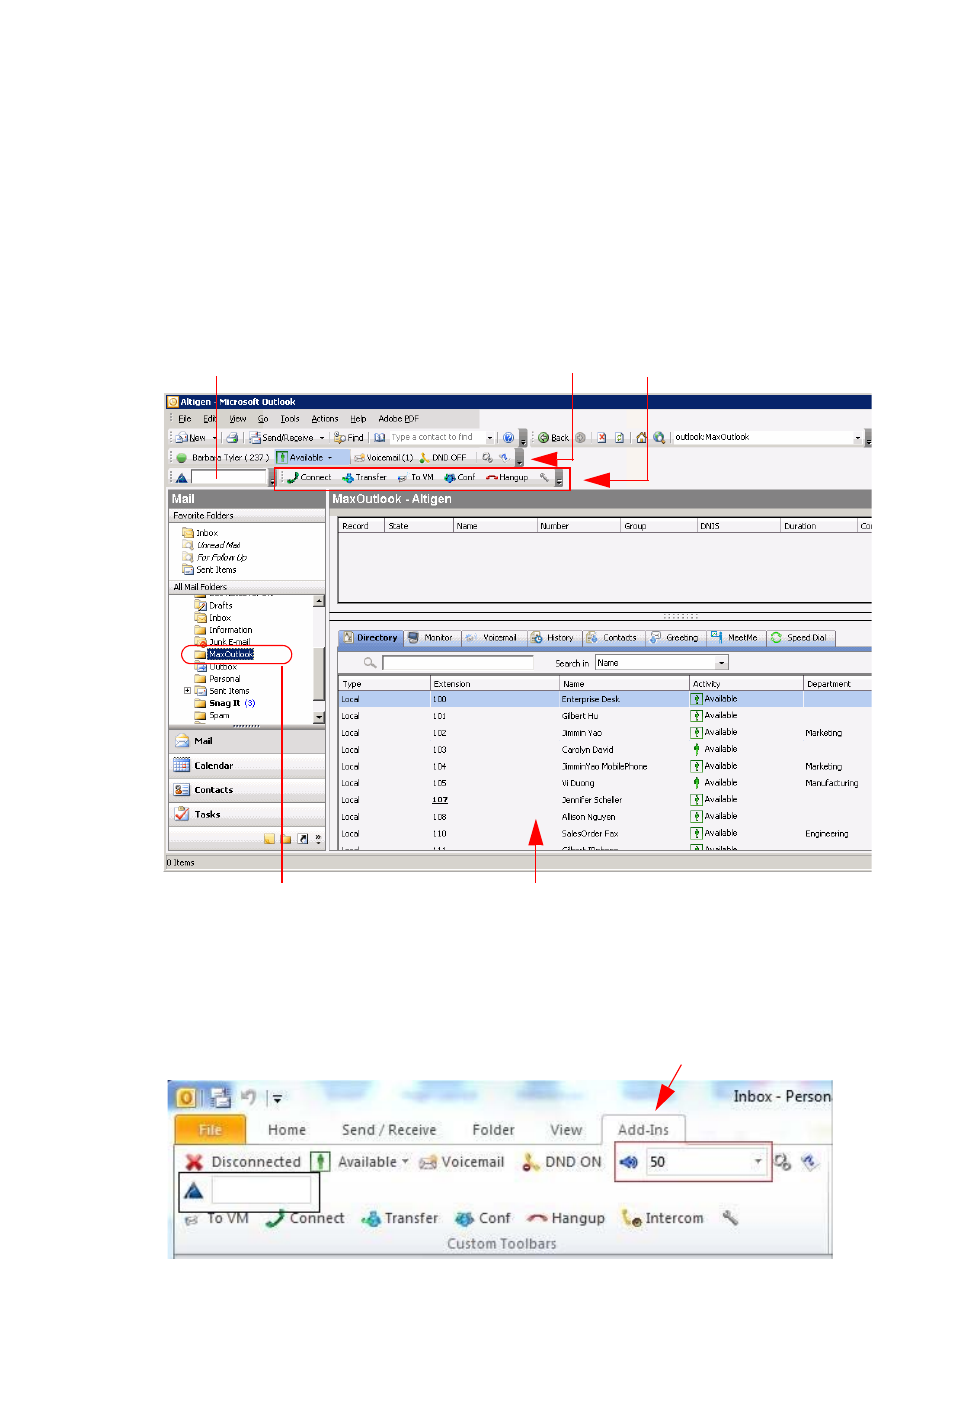Screen dimensions: 954x1411
Task: Click the Altigen dial number input field
Action: [x=229, y=478]
